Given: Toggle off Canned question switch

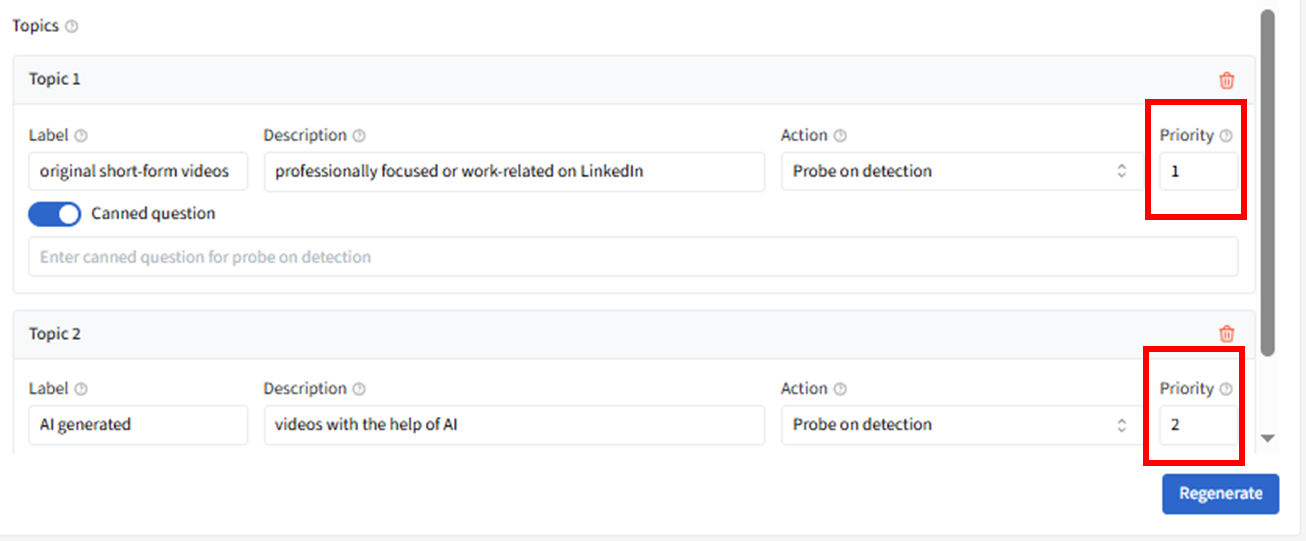Looking at the screenshot, I should coord(55,214).
